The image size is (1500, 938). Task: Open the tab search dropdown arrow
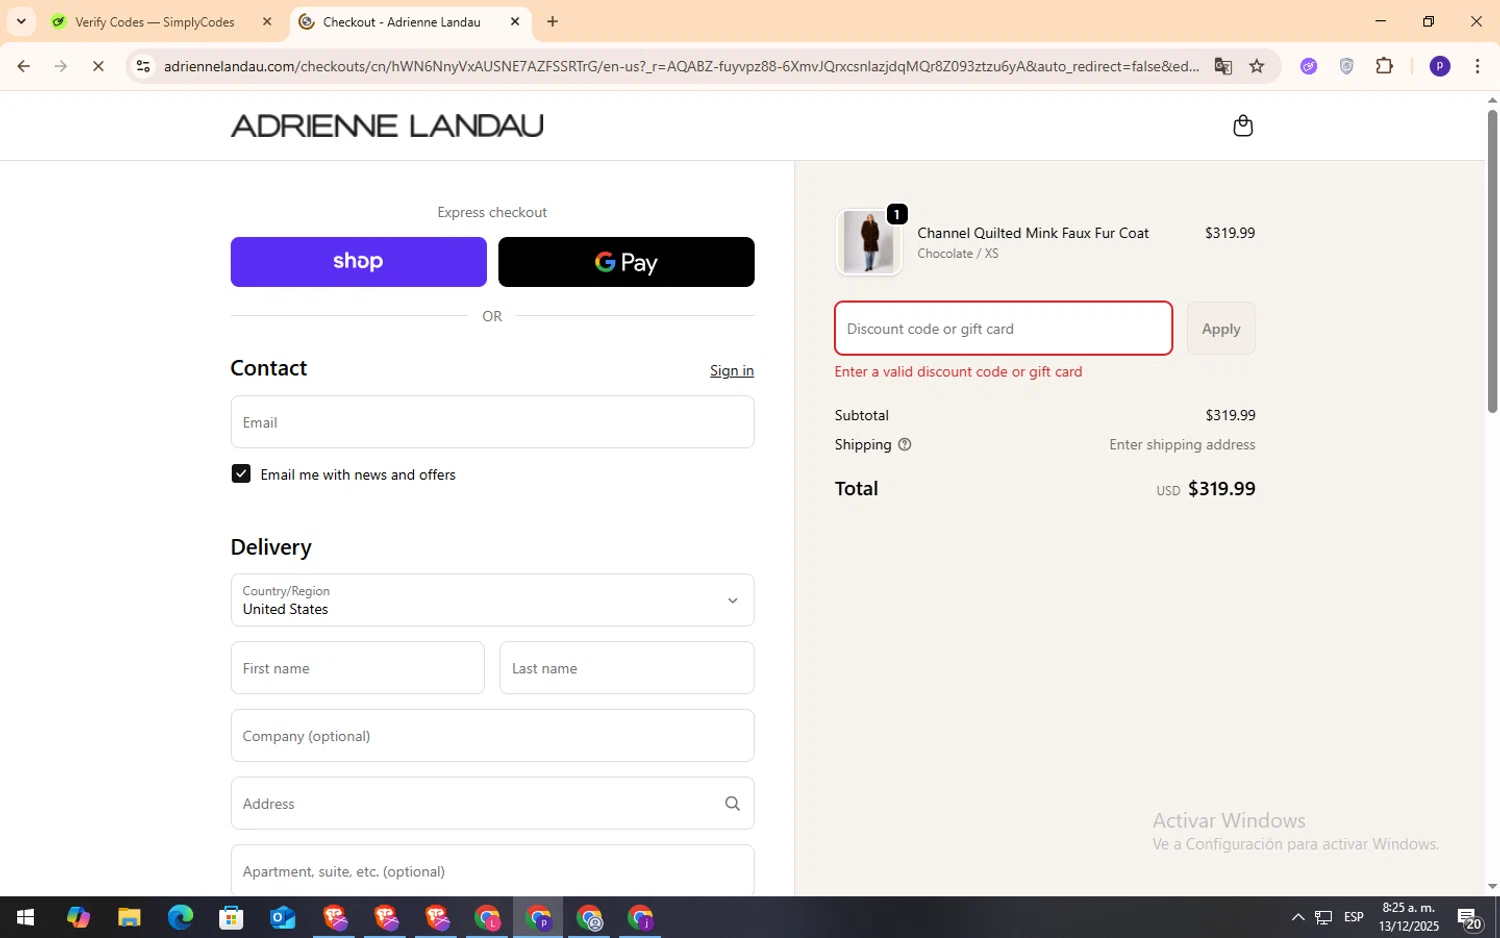point(20,21)
